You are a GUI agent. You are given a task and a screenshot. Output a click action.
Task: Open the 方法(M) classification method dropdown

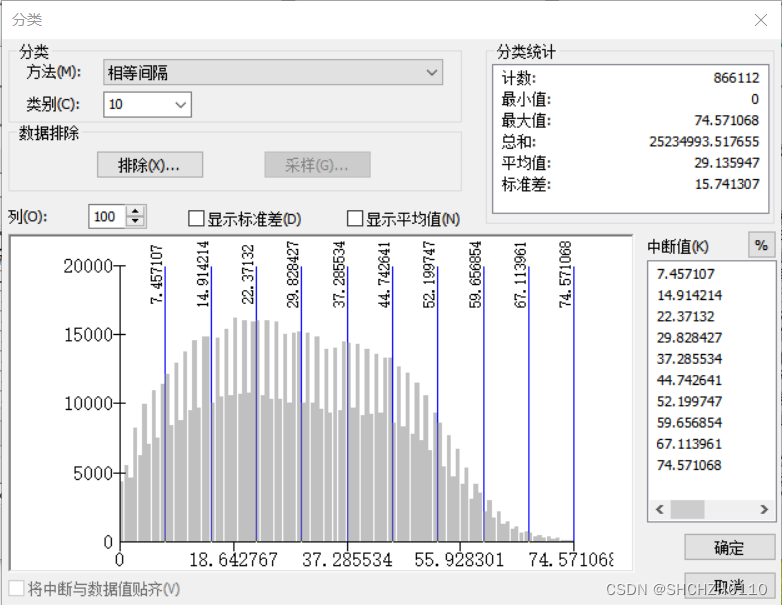(273, 72)
